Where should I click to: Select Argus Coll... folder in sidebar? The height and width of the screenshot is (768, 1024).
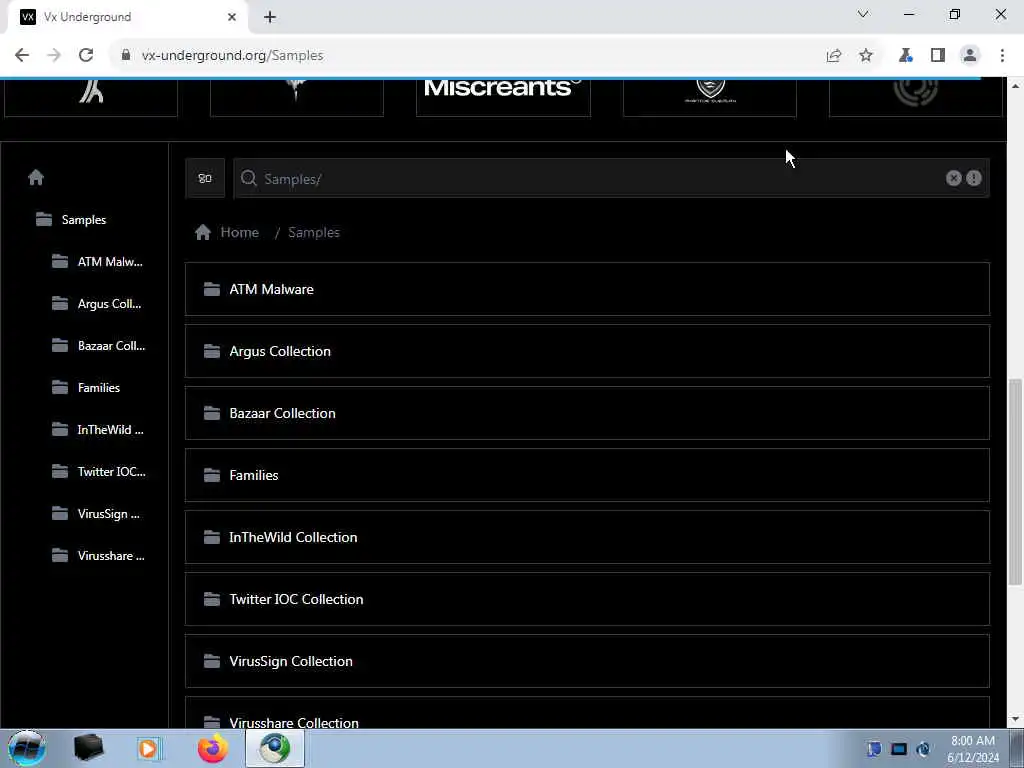96,304
